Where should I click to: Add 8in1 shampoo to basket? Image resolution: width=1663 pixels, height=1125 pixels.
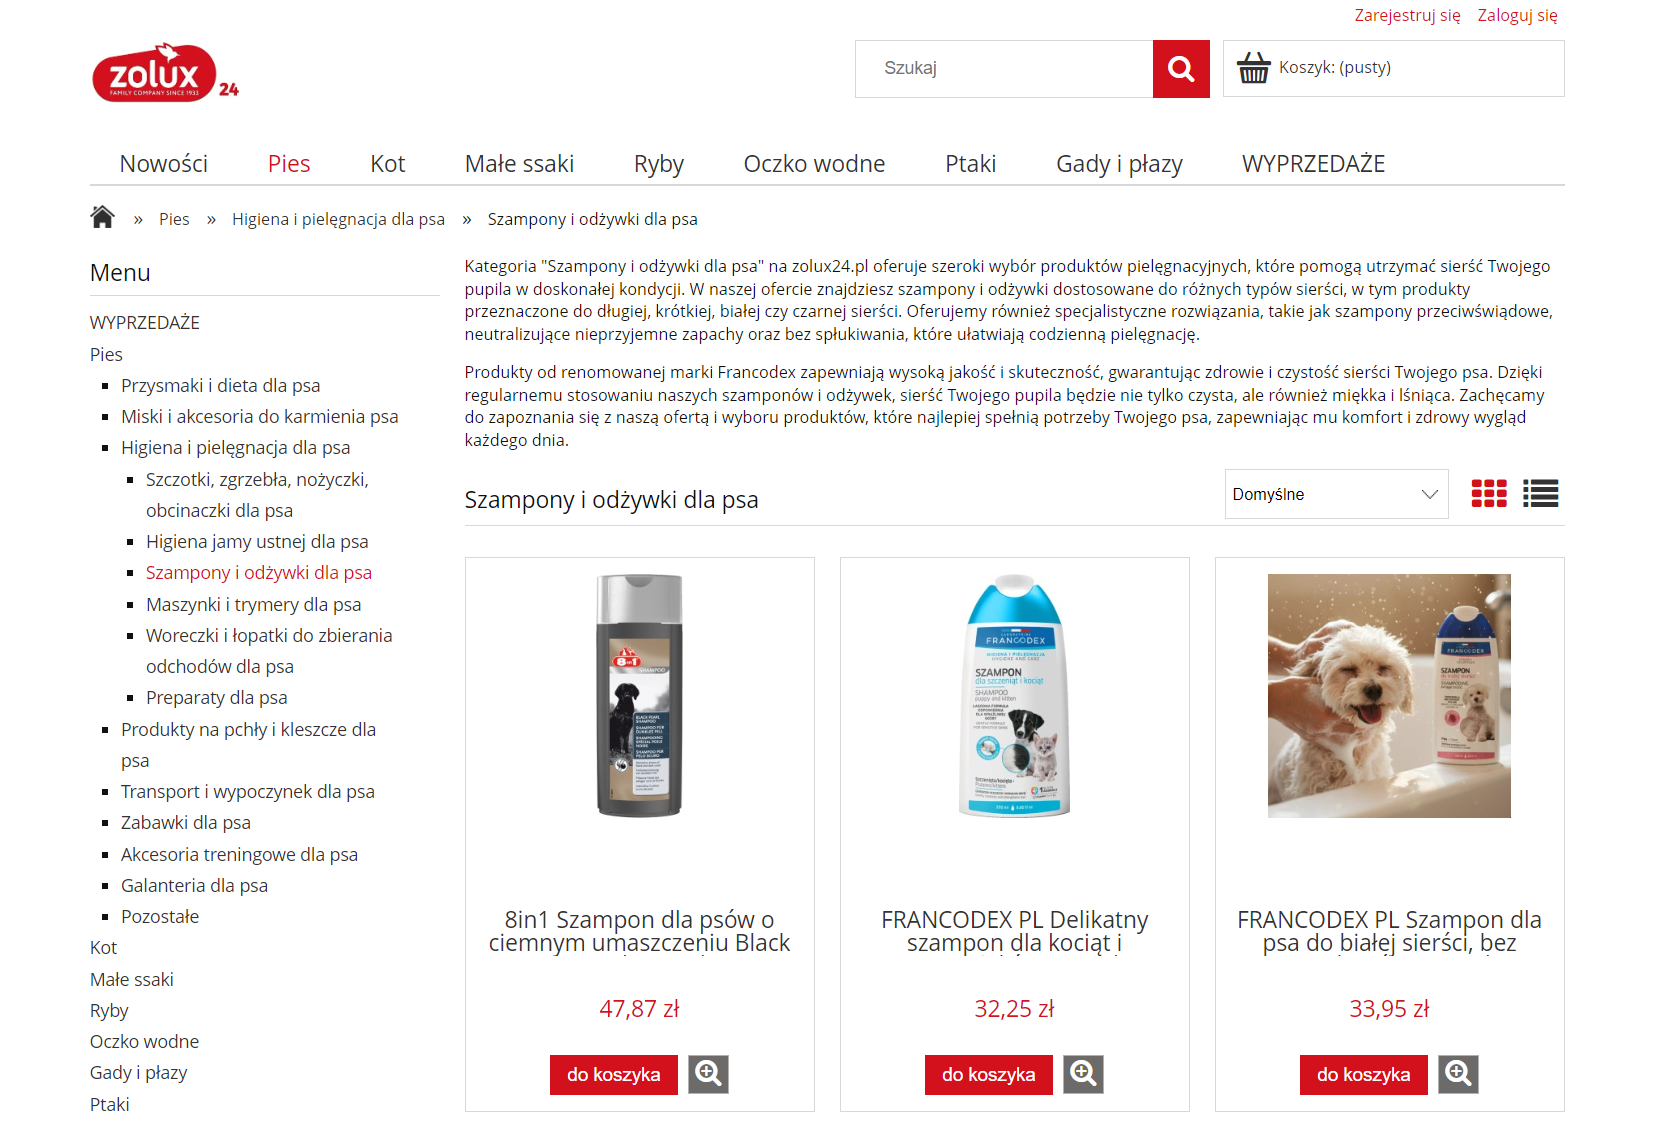[614, 1074]
